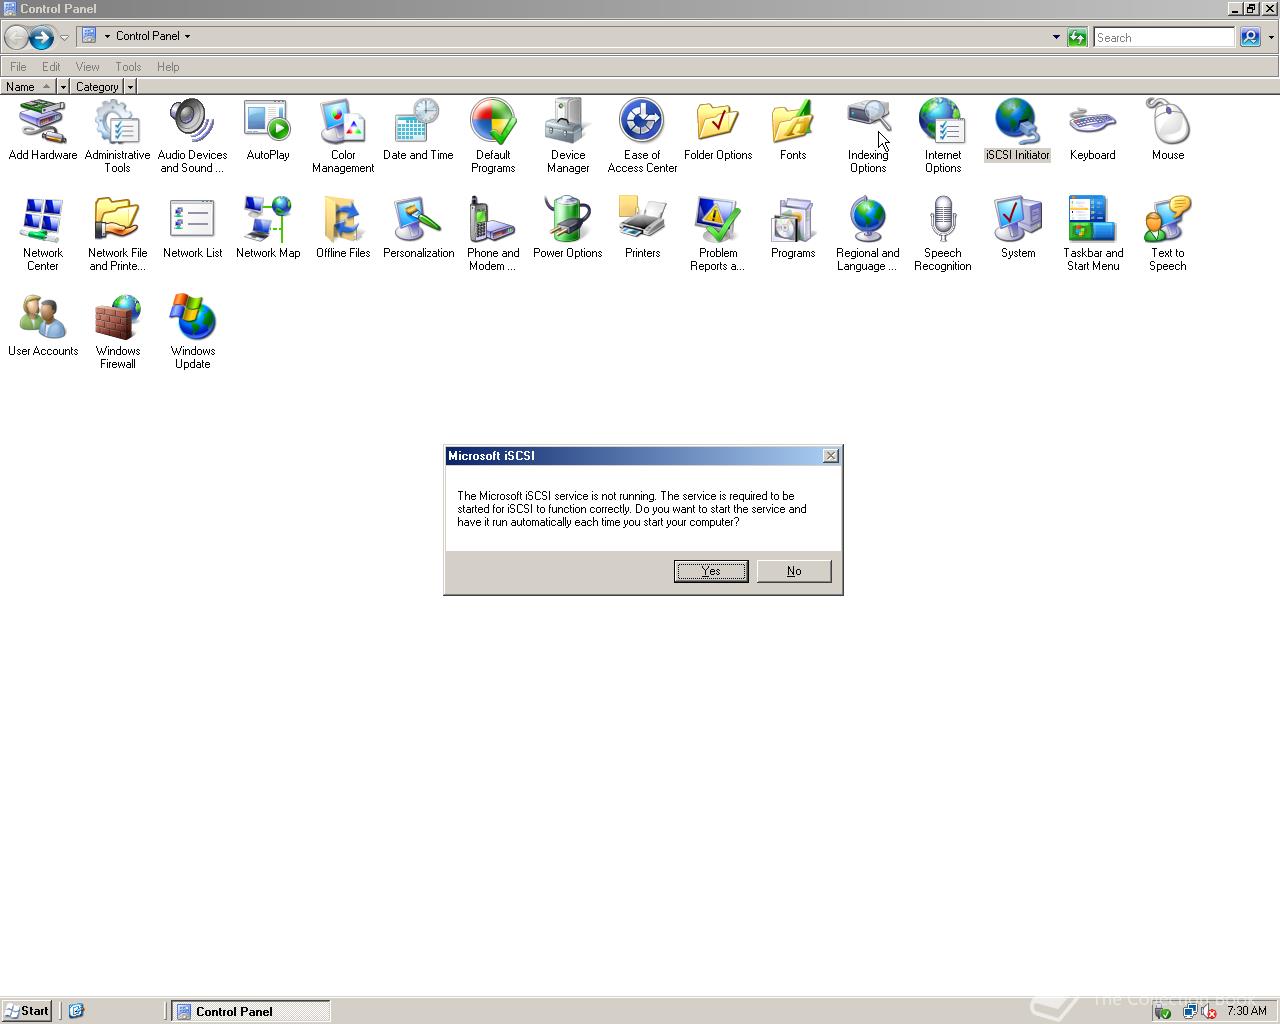
Task: Open Ease of Access Center
Action: [x=643, y=136]
